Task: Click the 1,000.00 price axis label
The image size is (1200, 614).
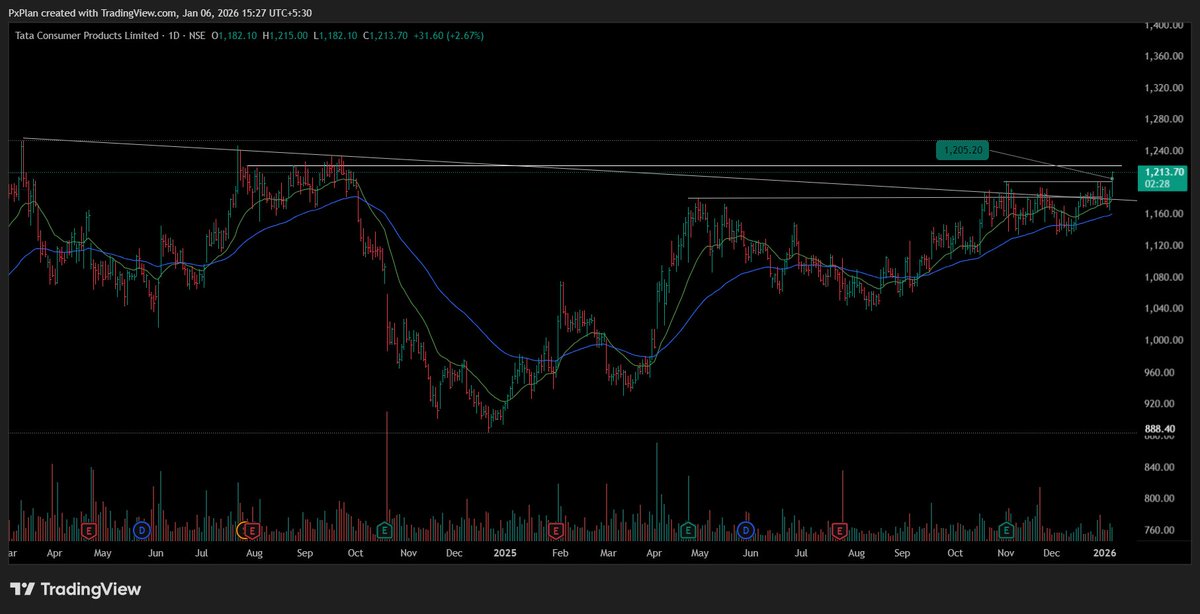Action: (1165, 341)
